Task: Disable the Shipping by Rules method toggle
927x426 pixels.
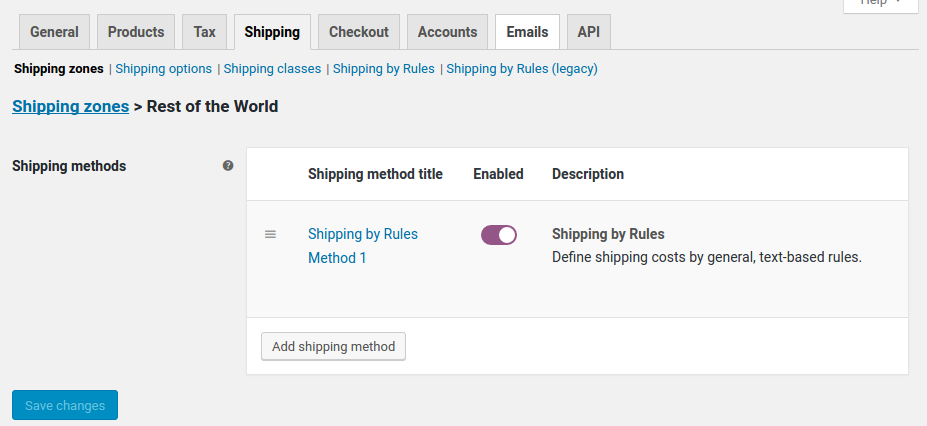Action: (498, 235)
